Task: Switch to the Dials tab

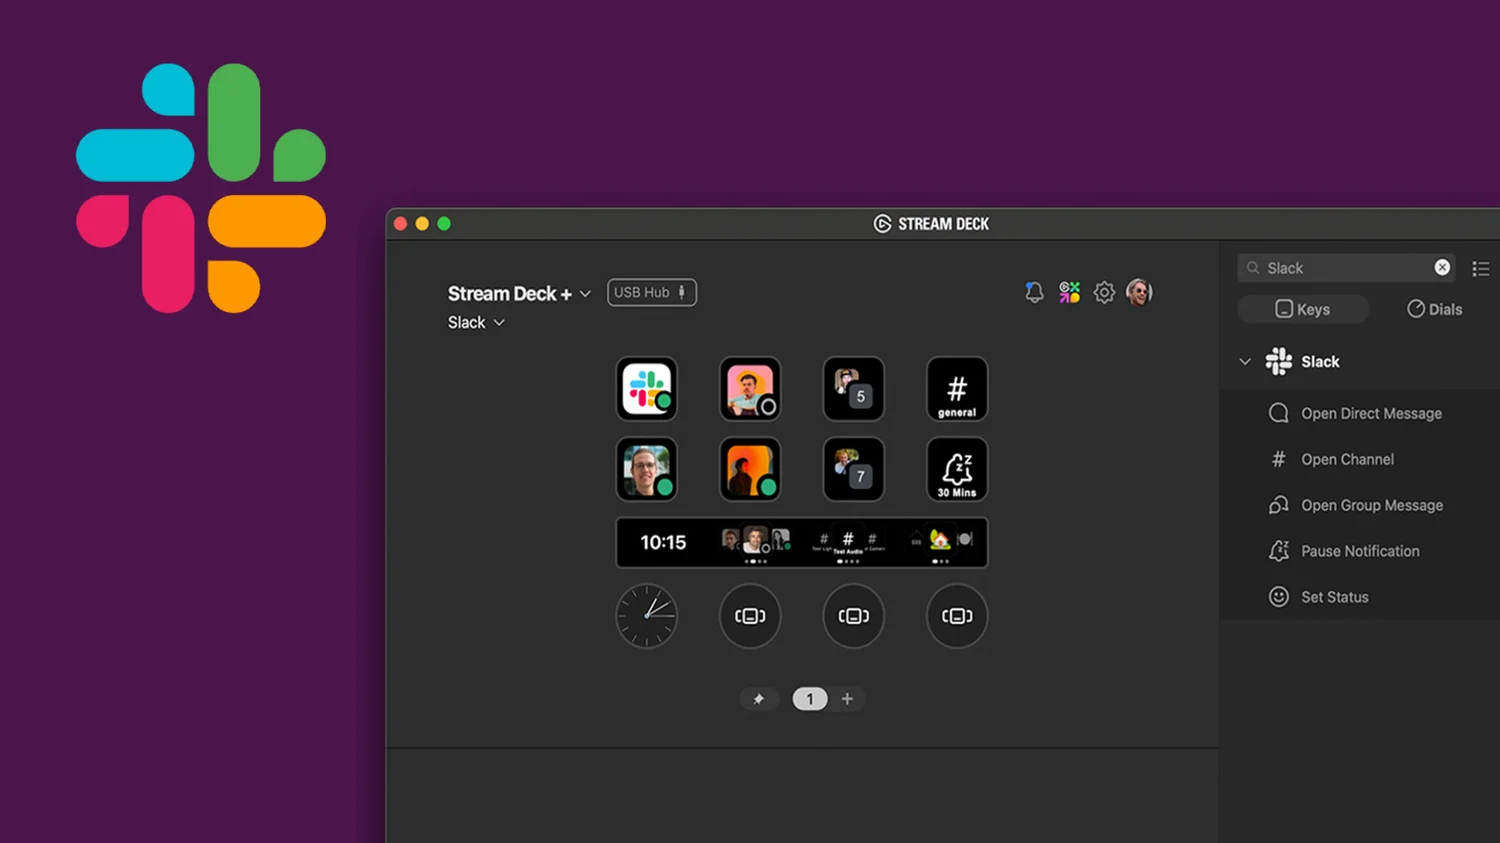Action: point(1434,309)
